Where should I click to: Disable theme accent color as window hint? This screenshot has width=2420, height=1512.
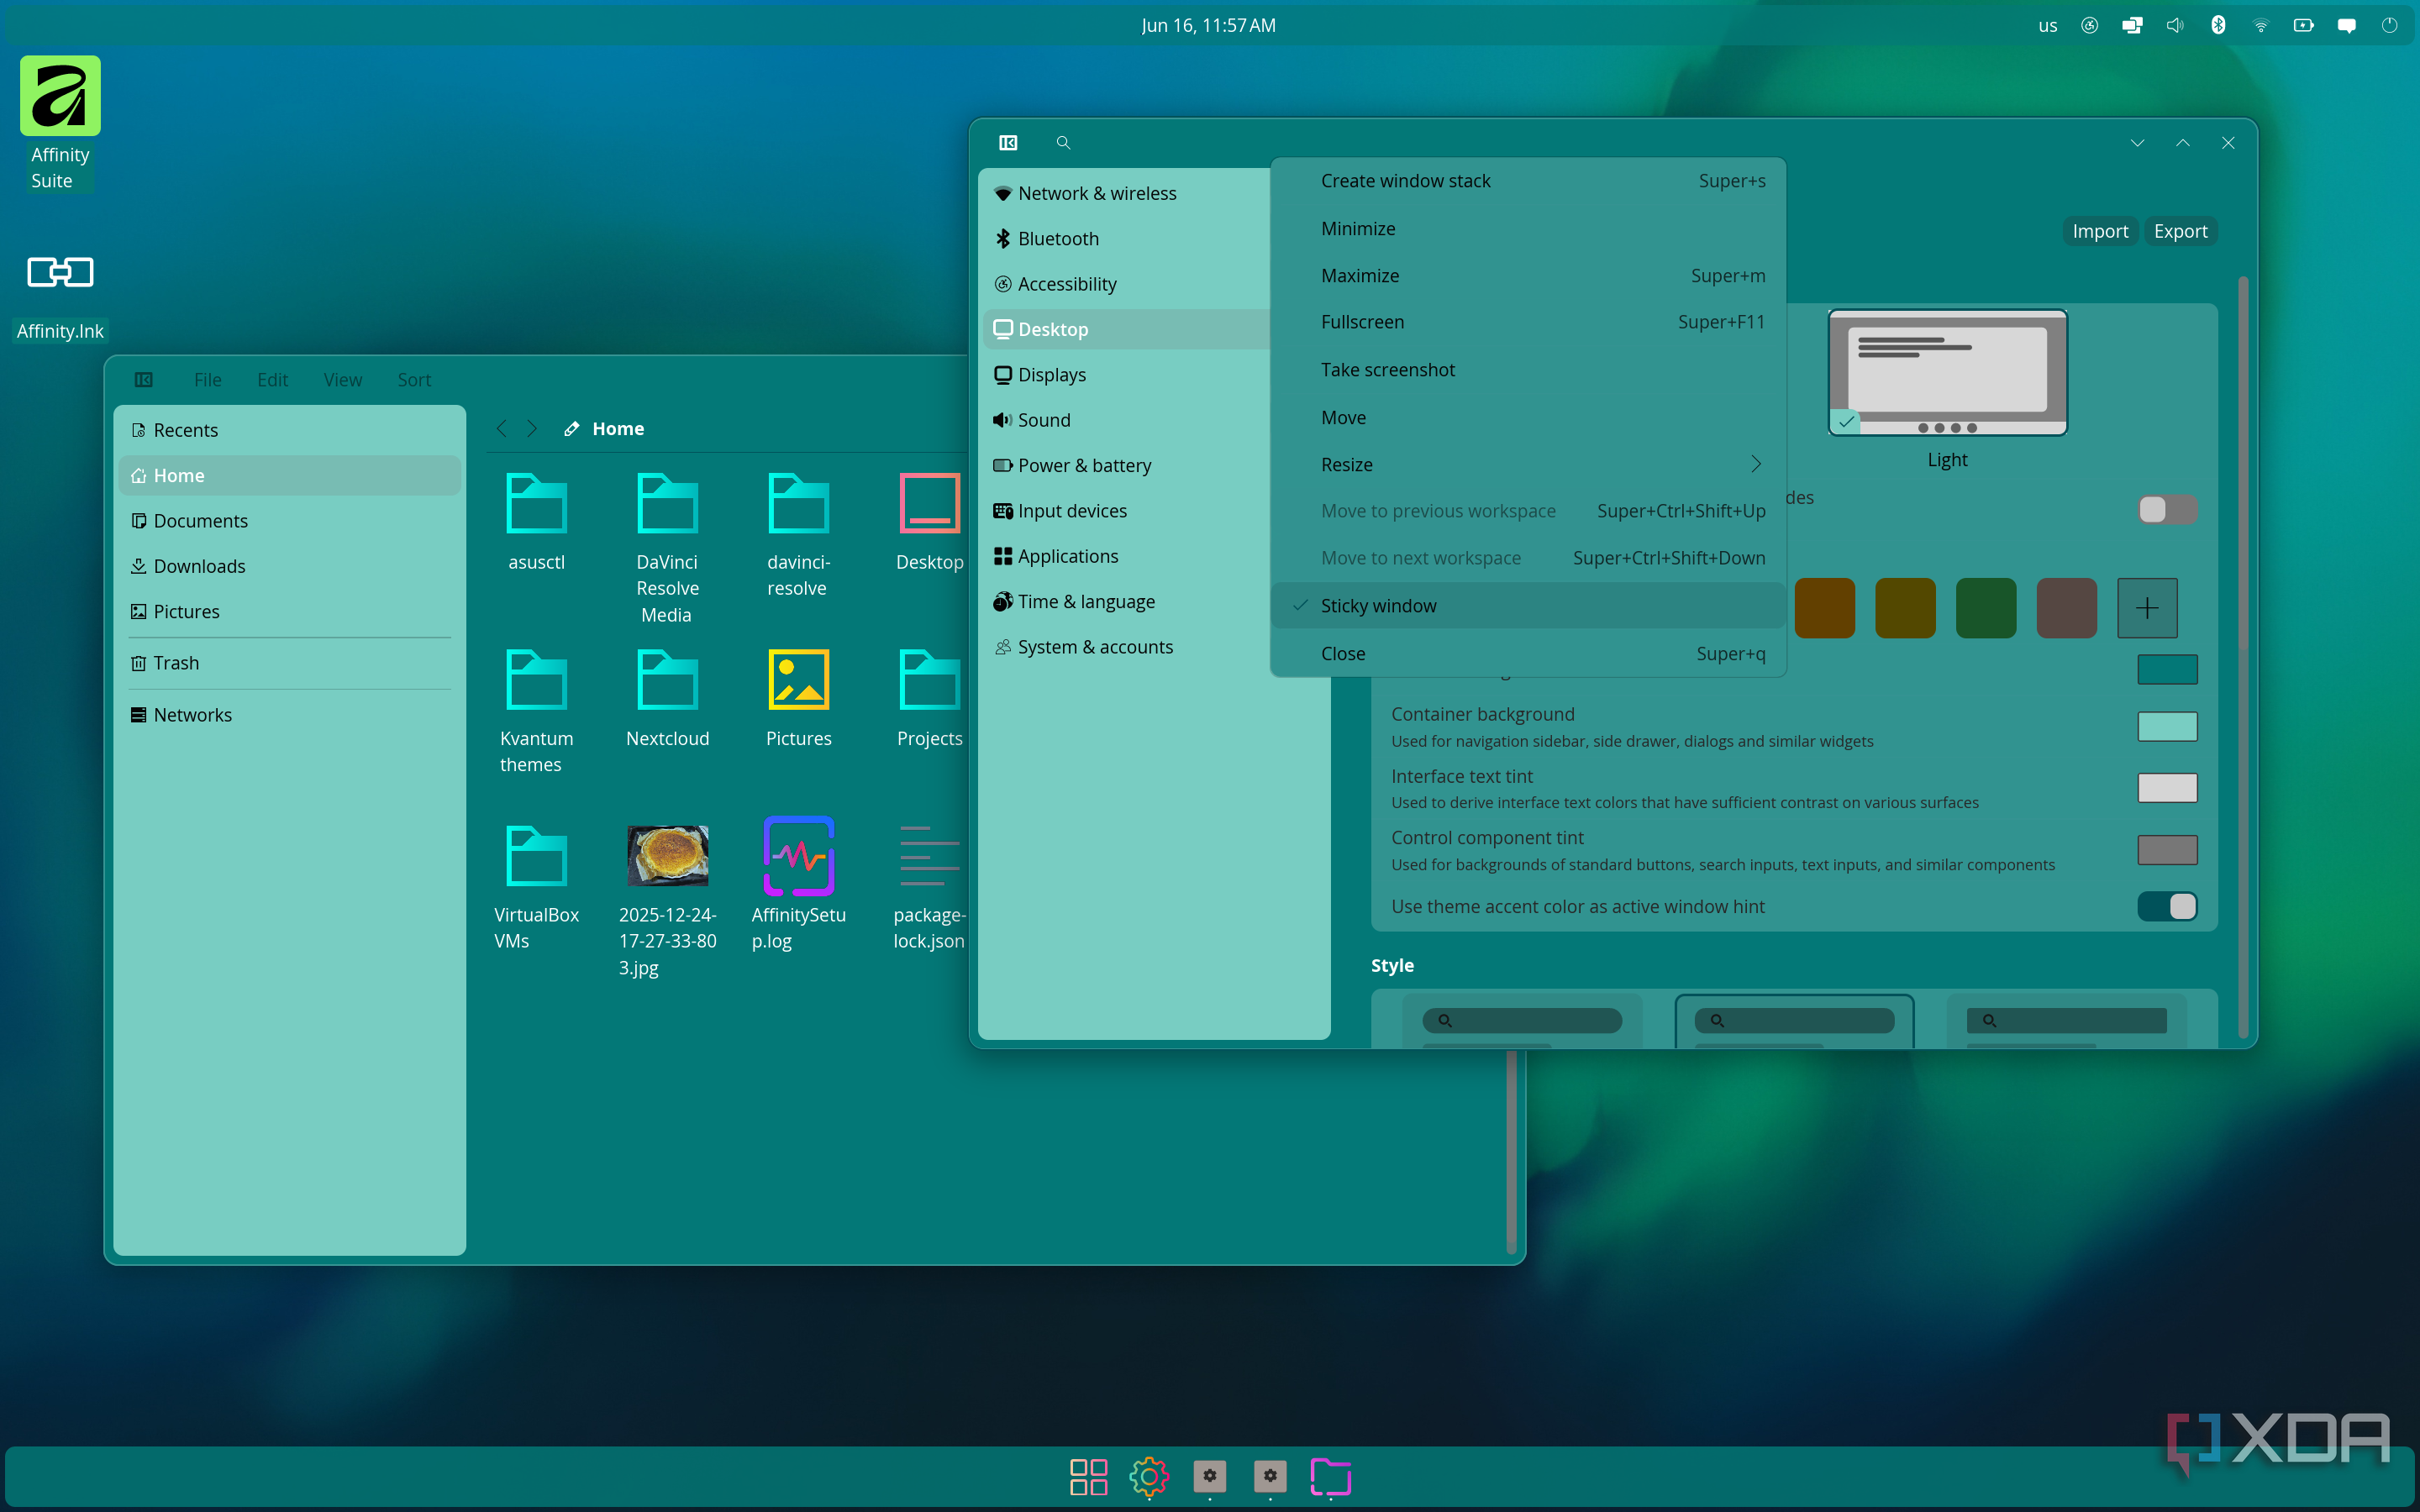click(2167, 907)
